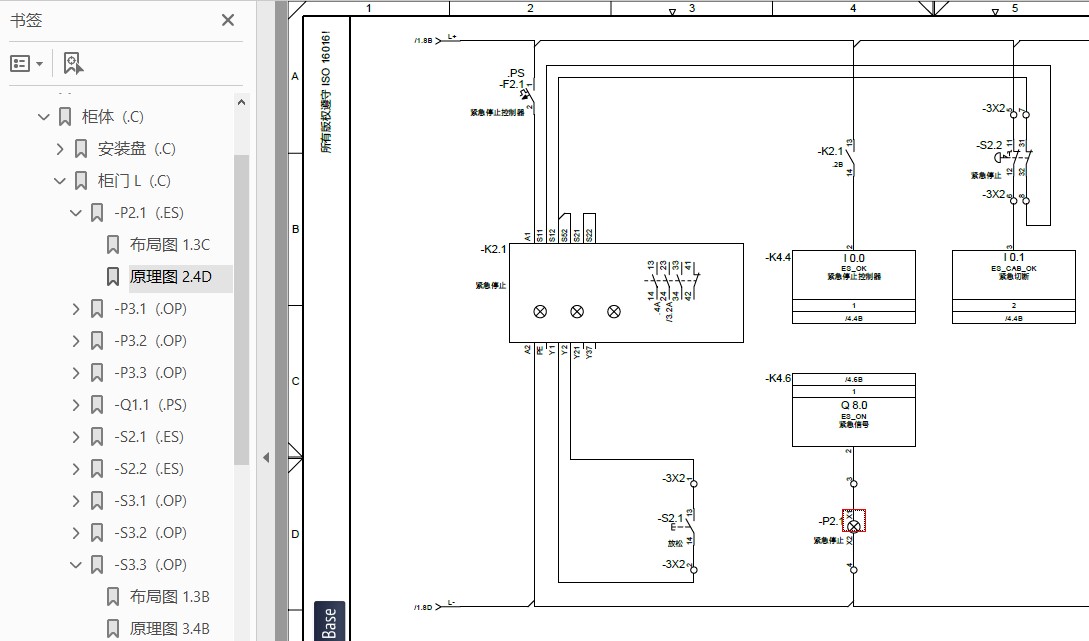The width and height of the screenshot is (1089, 641).
Task: Expand the -S2.2 (.ES) bookmark node
Action: [76, 468]
